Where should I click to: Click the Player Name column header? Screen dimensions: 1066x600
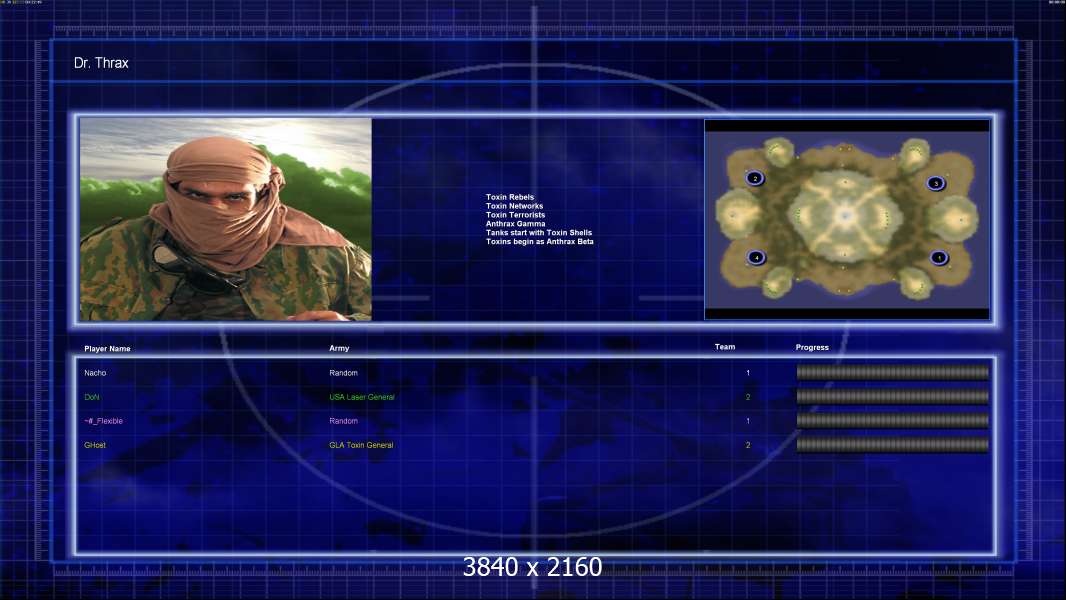107,349
